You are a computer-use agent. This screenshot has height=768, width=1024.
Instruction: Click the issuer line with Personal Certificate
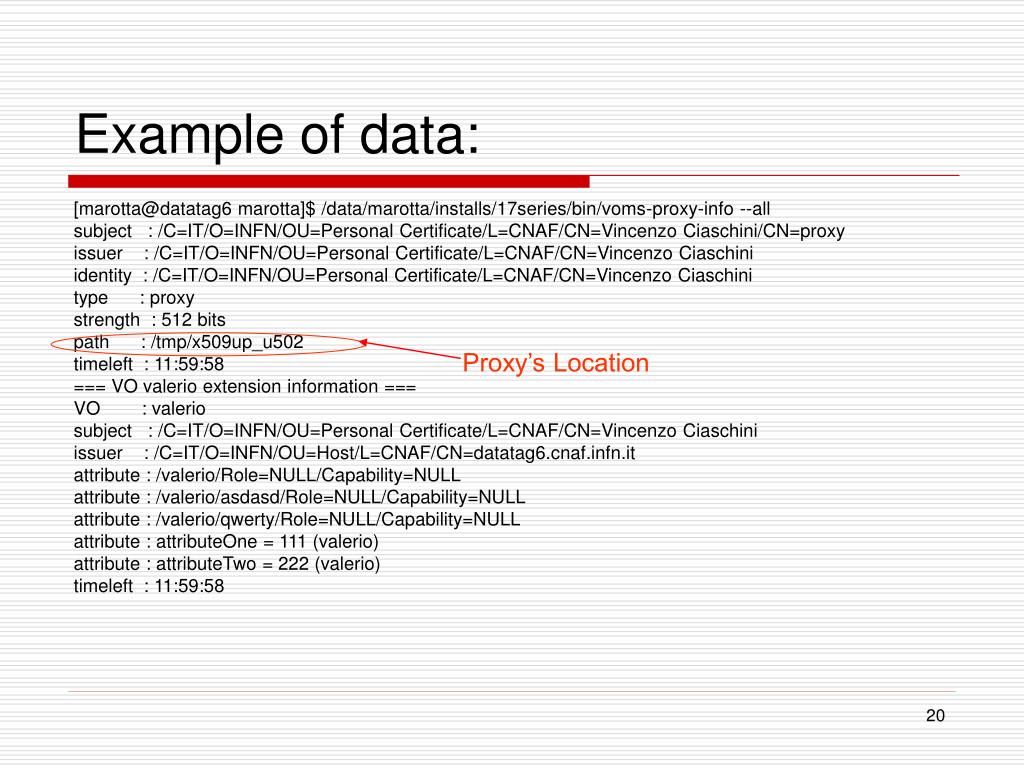(413, 253)
